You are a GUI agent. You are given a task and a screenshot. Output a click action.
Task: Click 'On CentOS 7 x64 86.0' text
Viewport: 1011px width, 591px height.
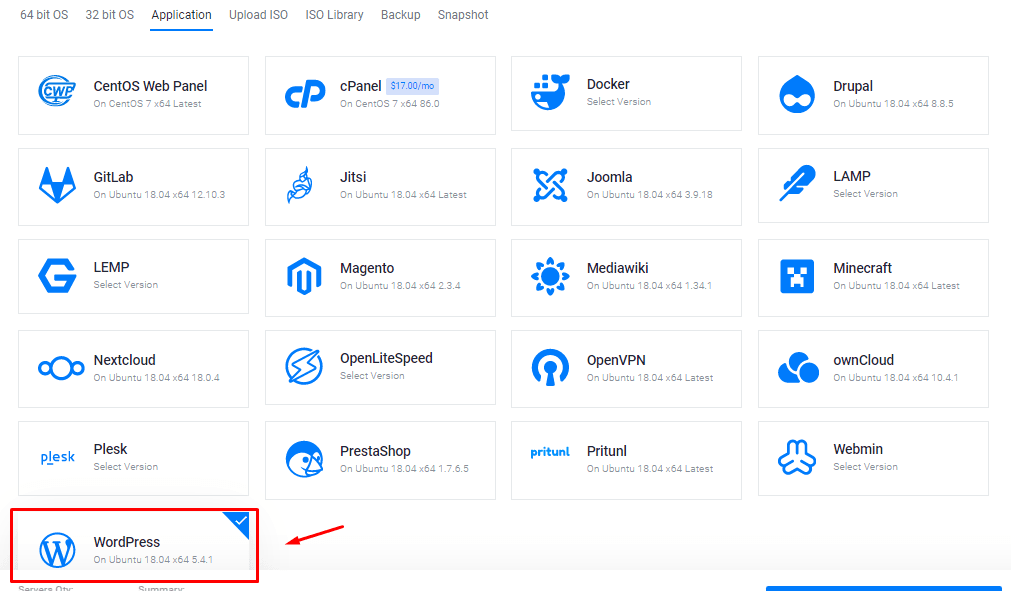point(389,104)
